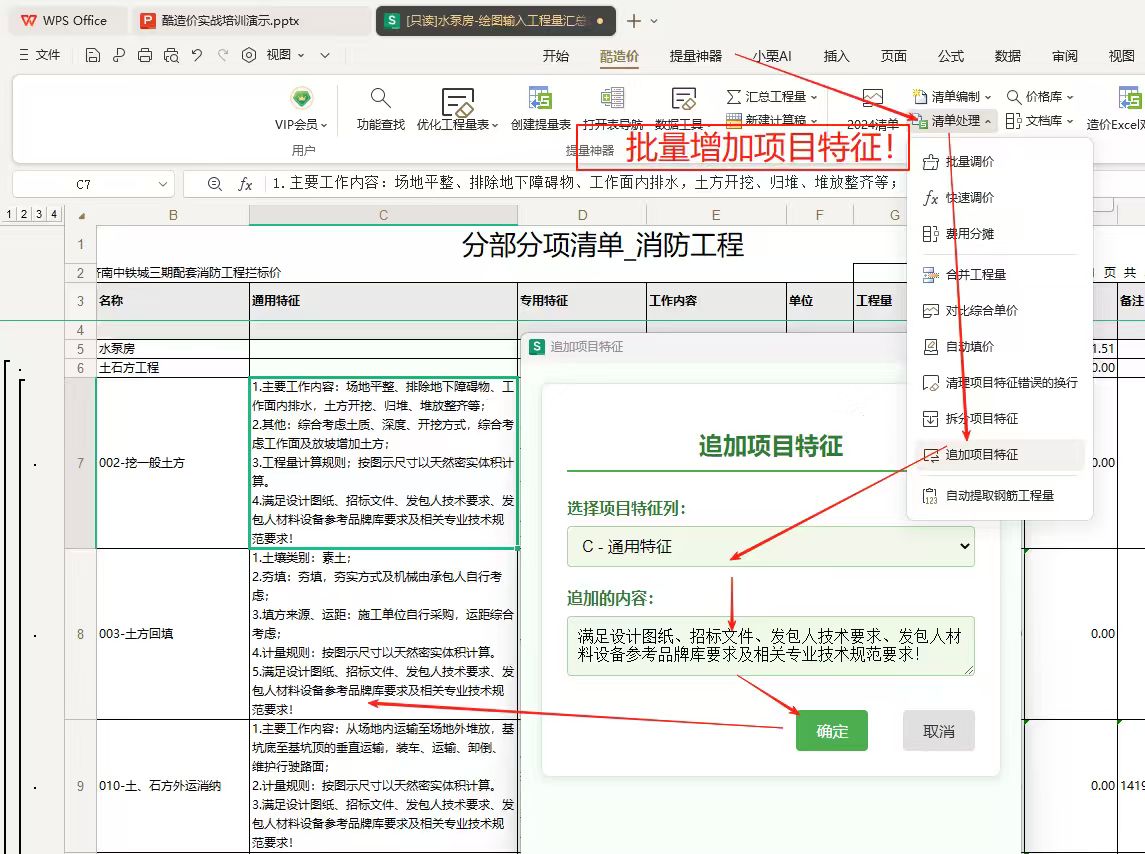The image size is (1145, 854).
Task: Click the Save icon in quick access toolbar
Action: [x=93, y=56]
